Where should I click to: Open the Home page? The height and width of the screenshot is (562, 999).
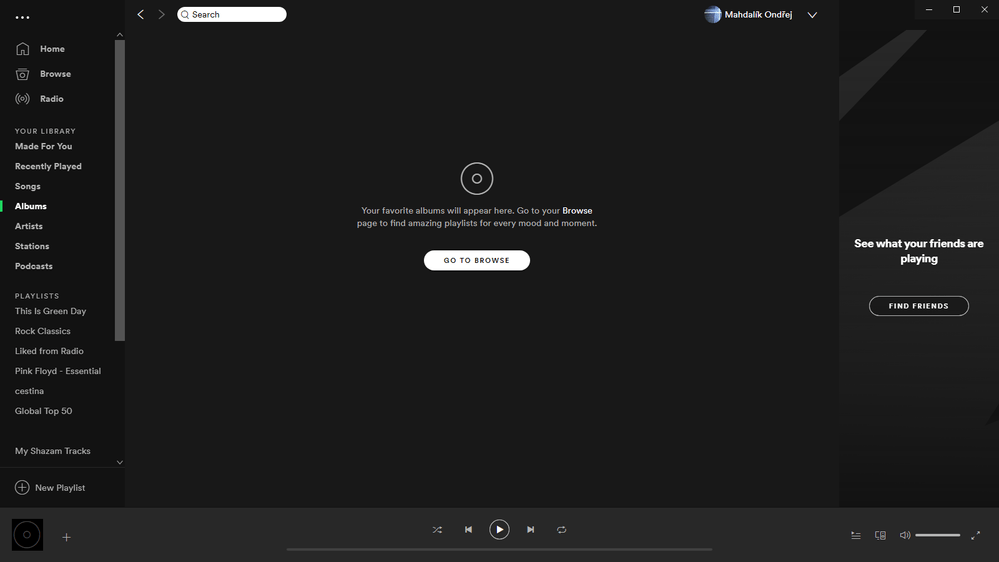[52, 48]
